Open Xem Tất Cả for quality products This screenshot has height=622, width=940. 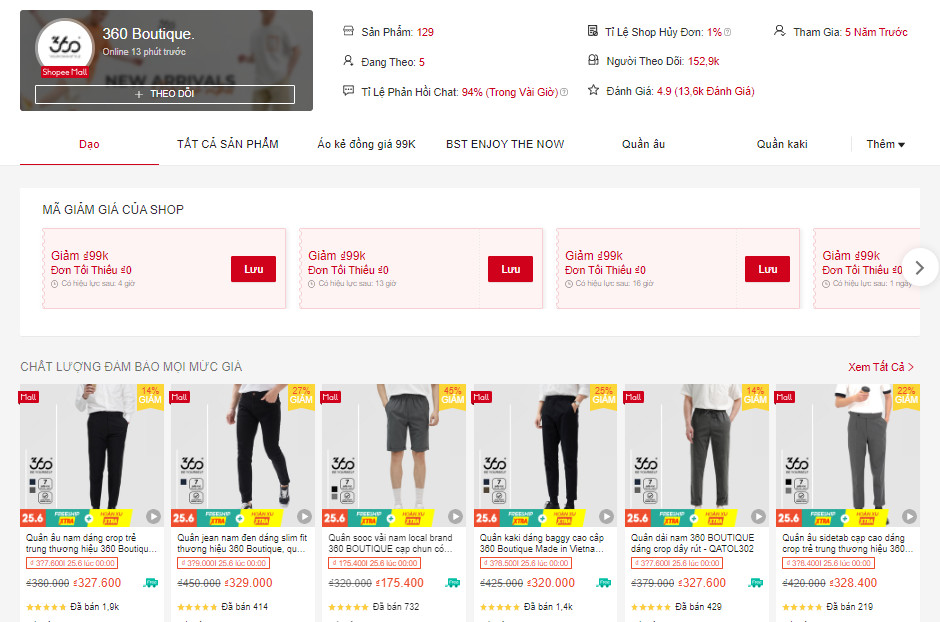pos(881,367)
